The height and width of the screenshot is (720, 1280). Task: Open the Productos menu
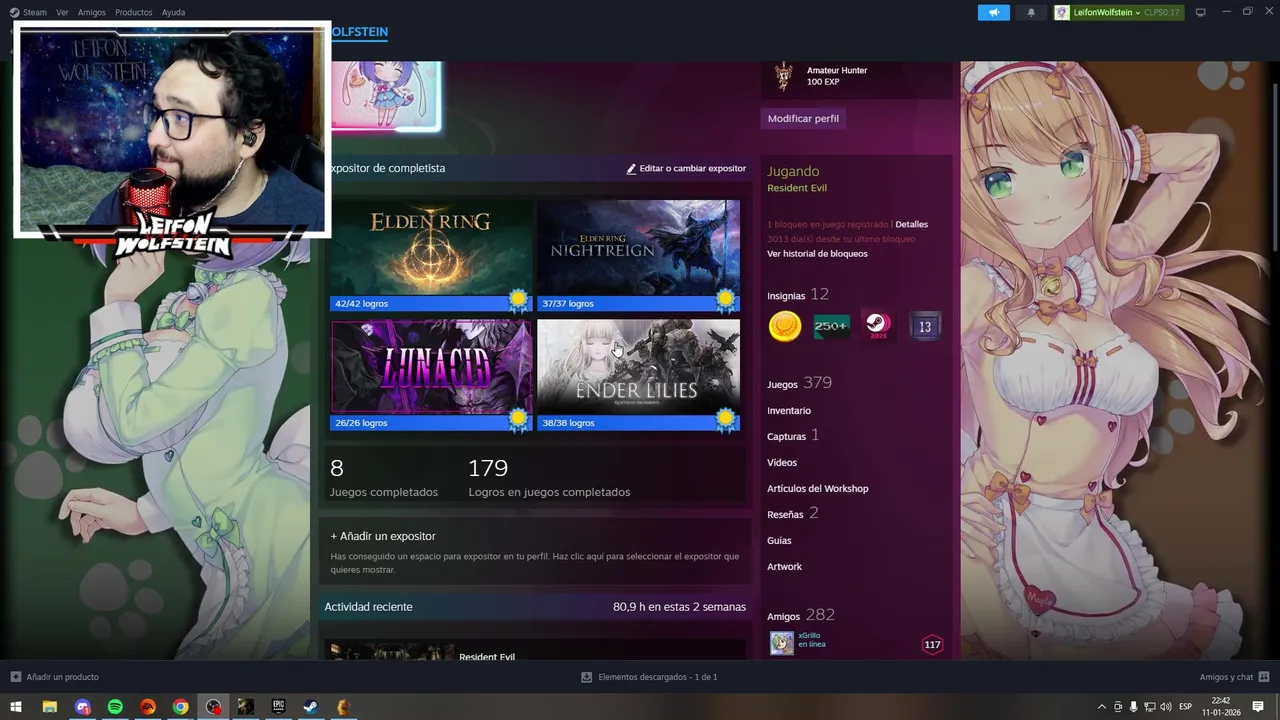[133, 12]
